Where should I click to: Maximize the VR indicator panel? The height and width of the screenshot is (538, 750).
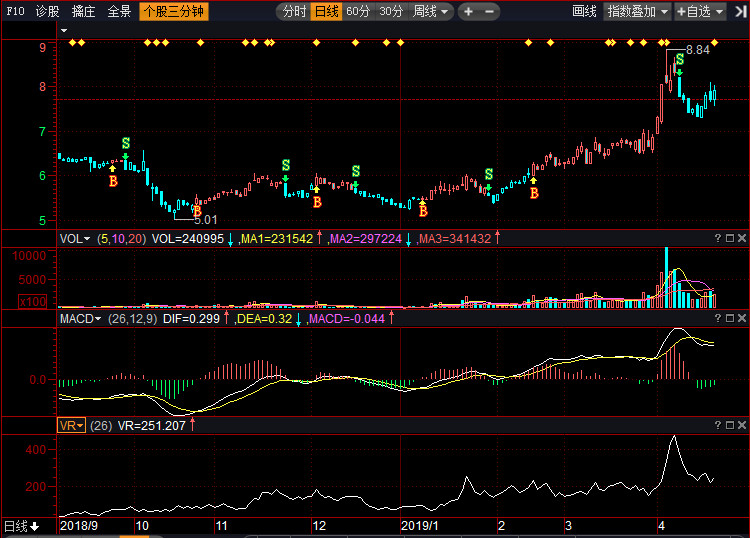coord(730,425)
